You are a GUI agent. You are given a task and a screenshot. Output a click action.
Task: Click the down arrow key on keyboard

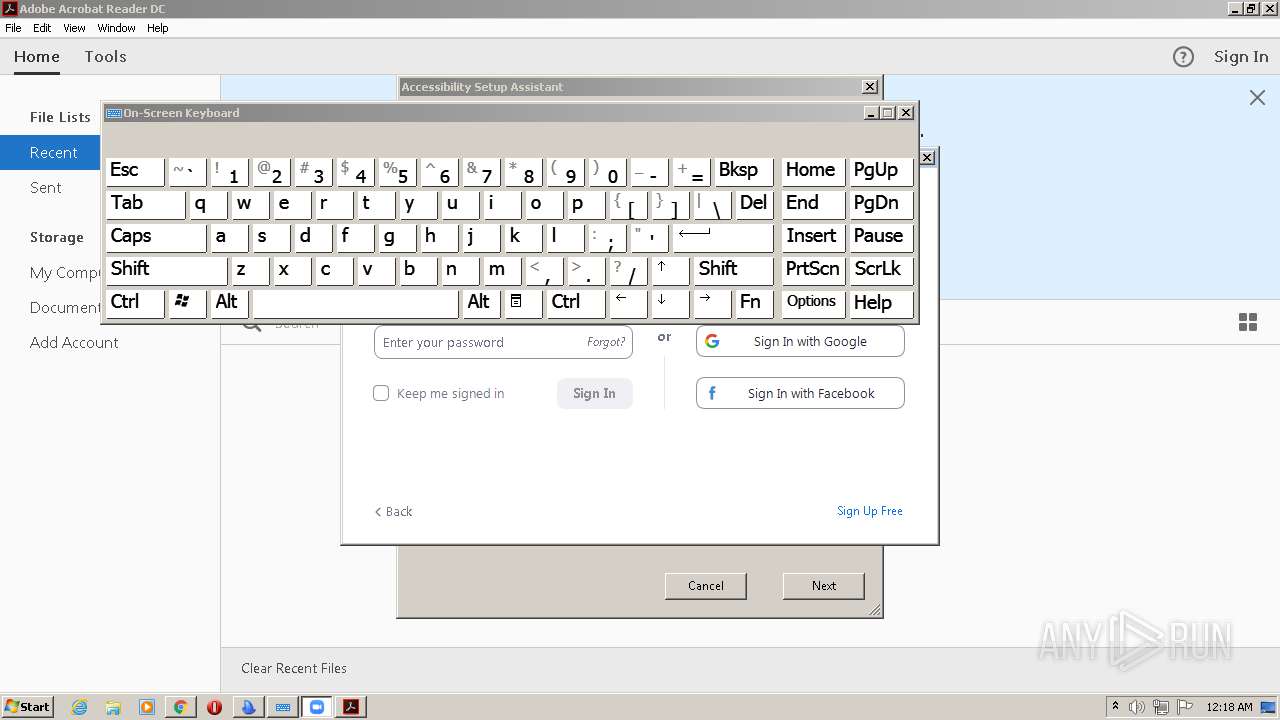pos(669,302)
